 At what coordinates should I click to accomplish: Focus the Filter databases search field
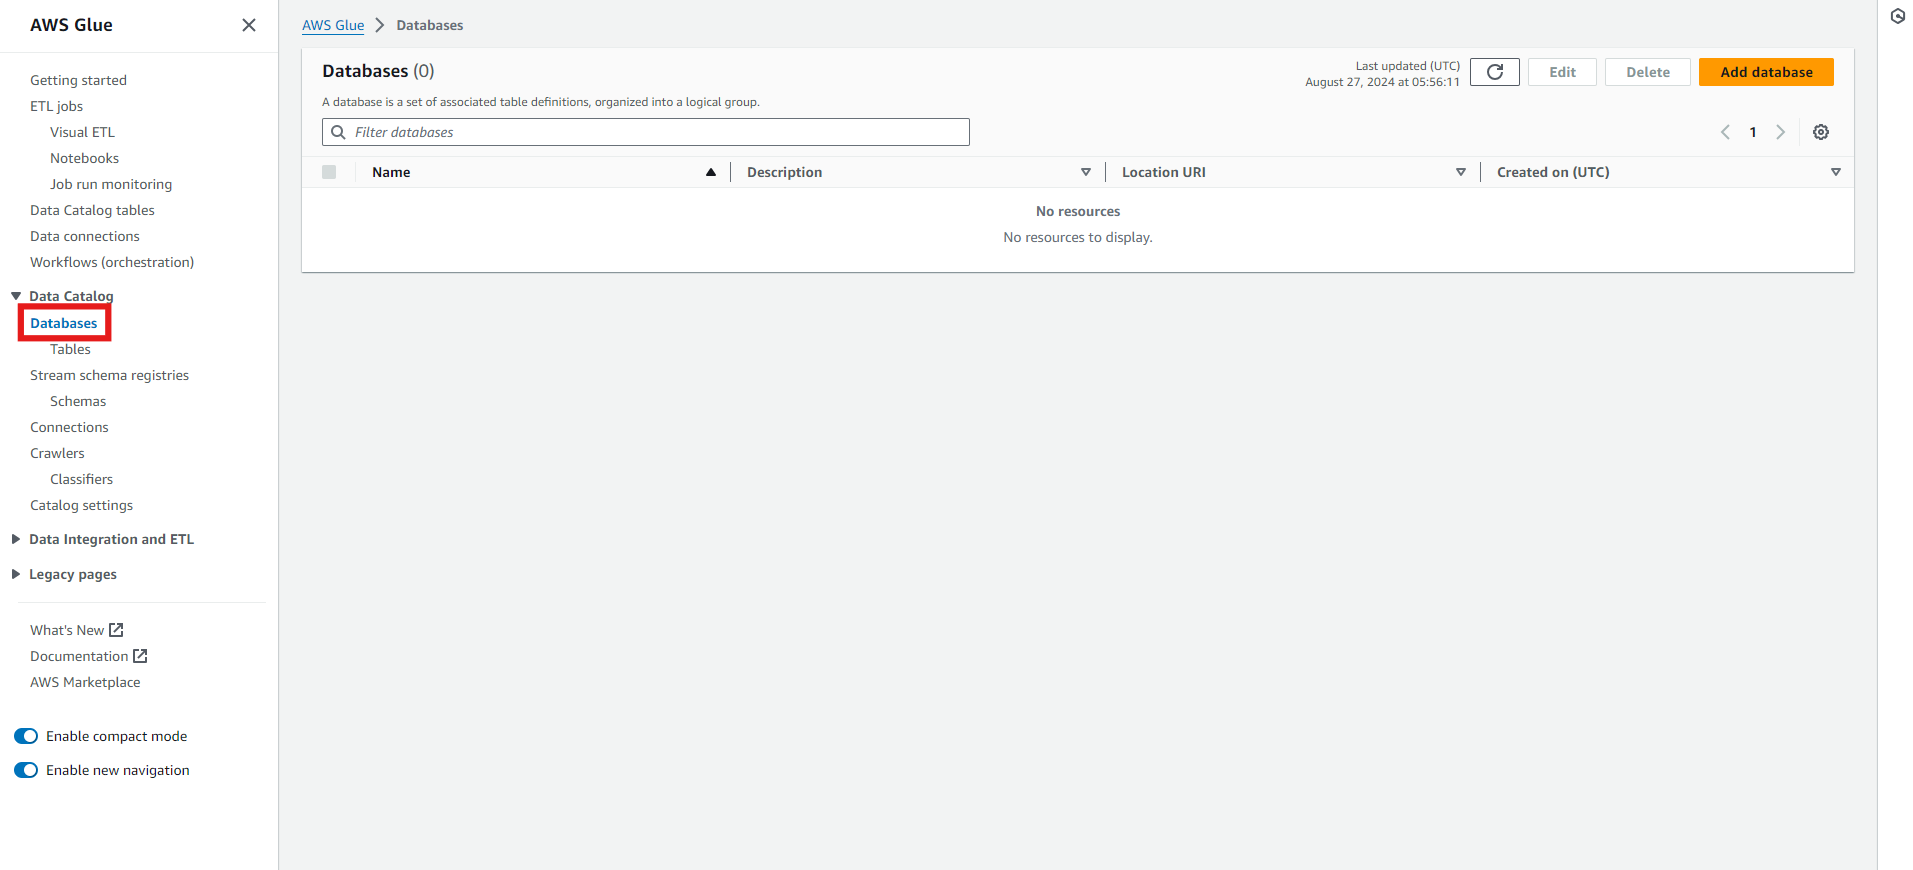click(x=646, y=132)
